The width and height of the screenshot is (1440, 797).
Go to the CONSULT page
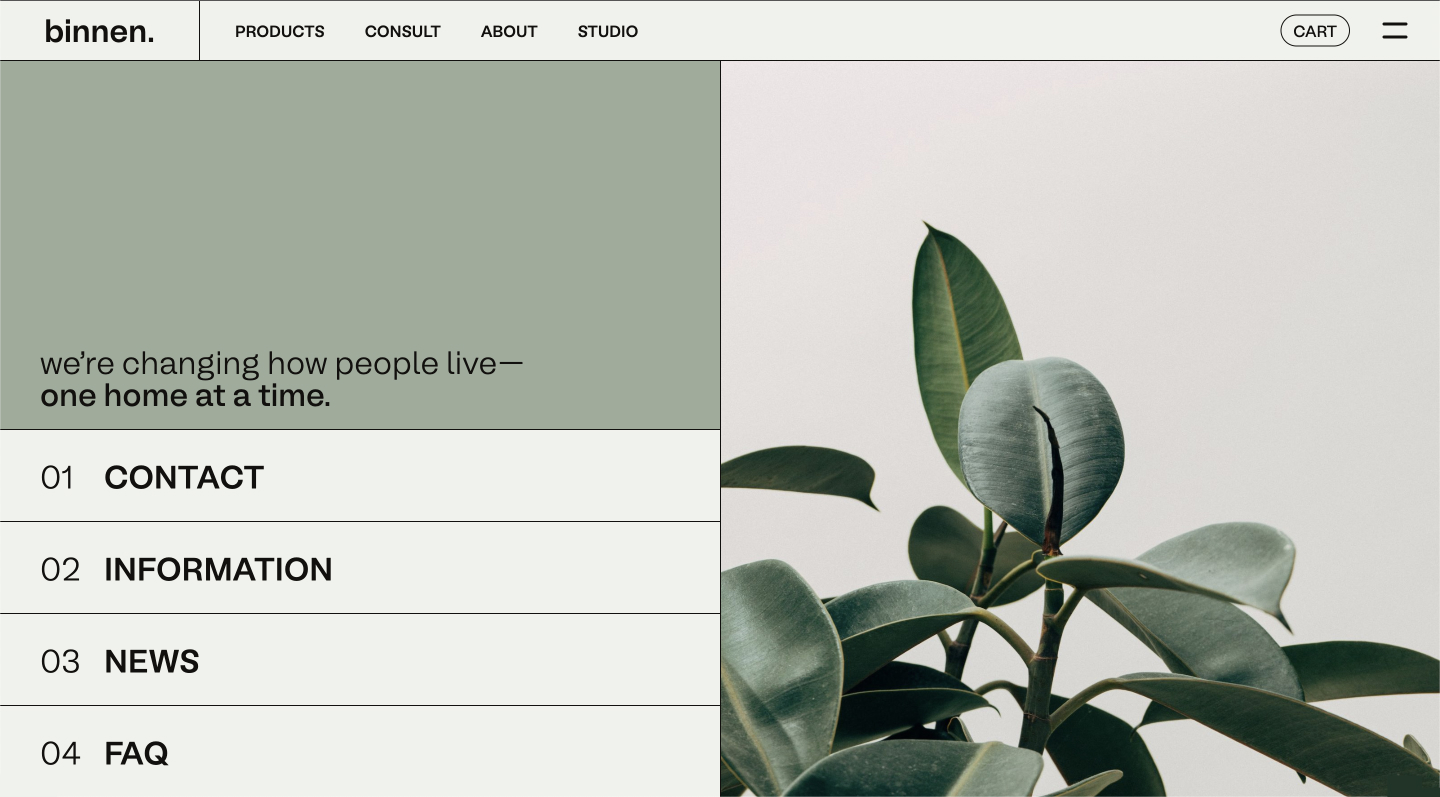tap(403, 31)
